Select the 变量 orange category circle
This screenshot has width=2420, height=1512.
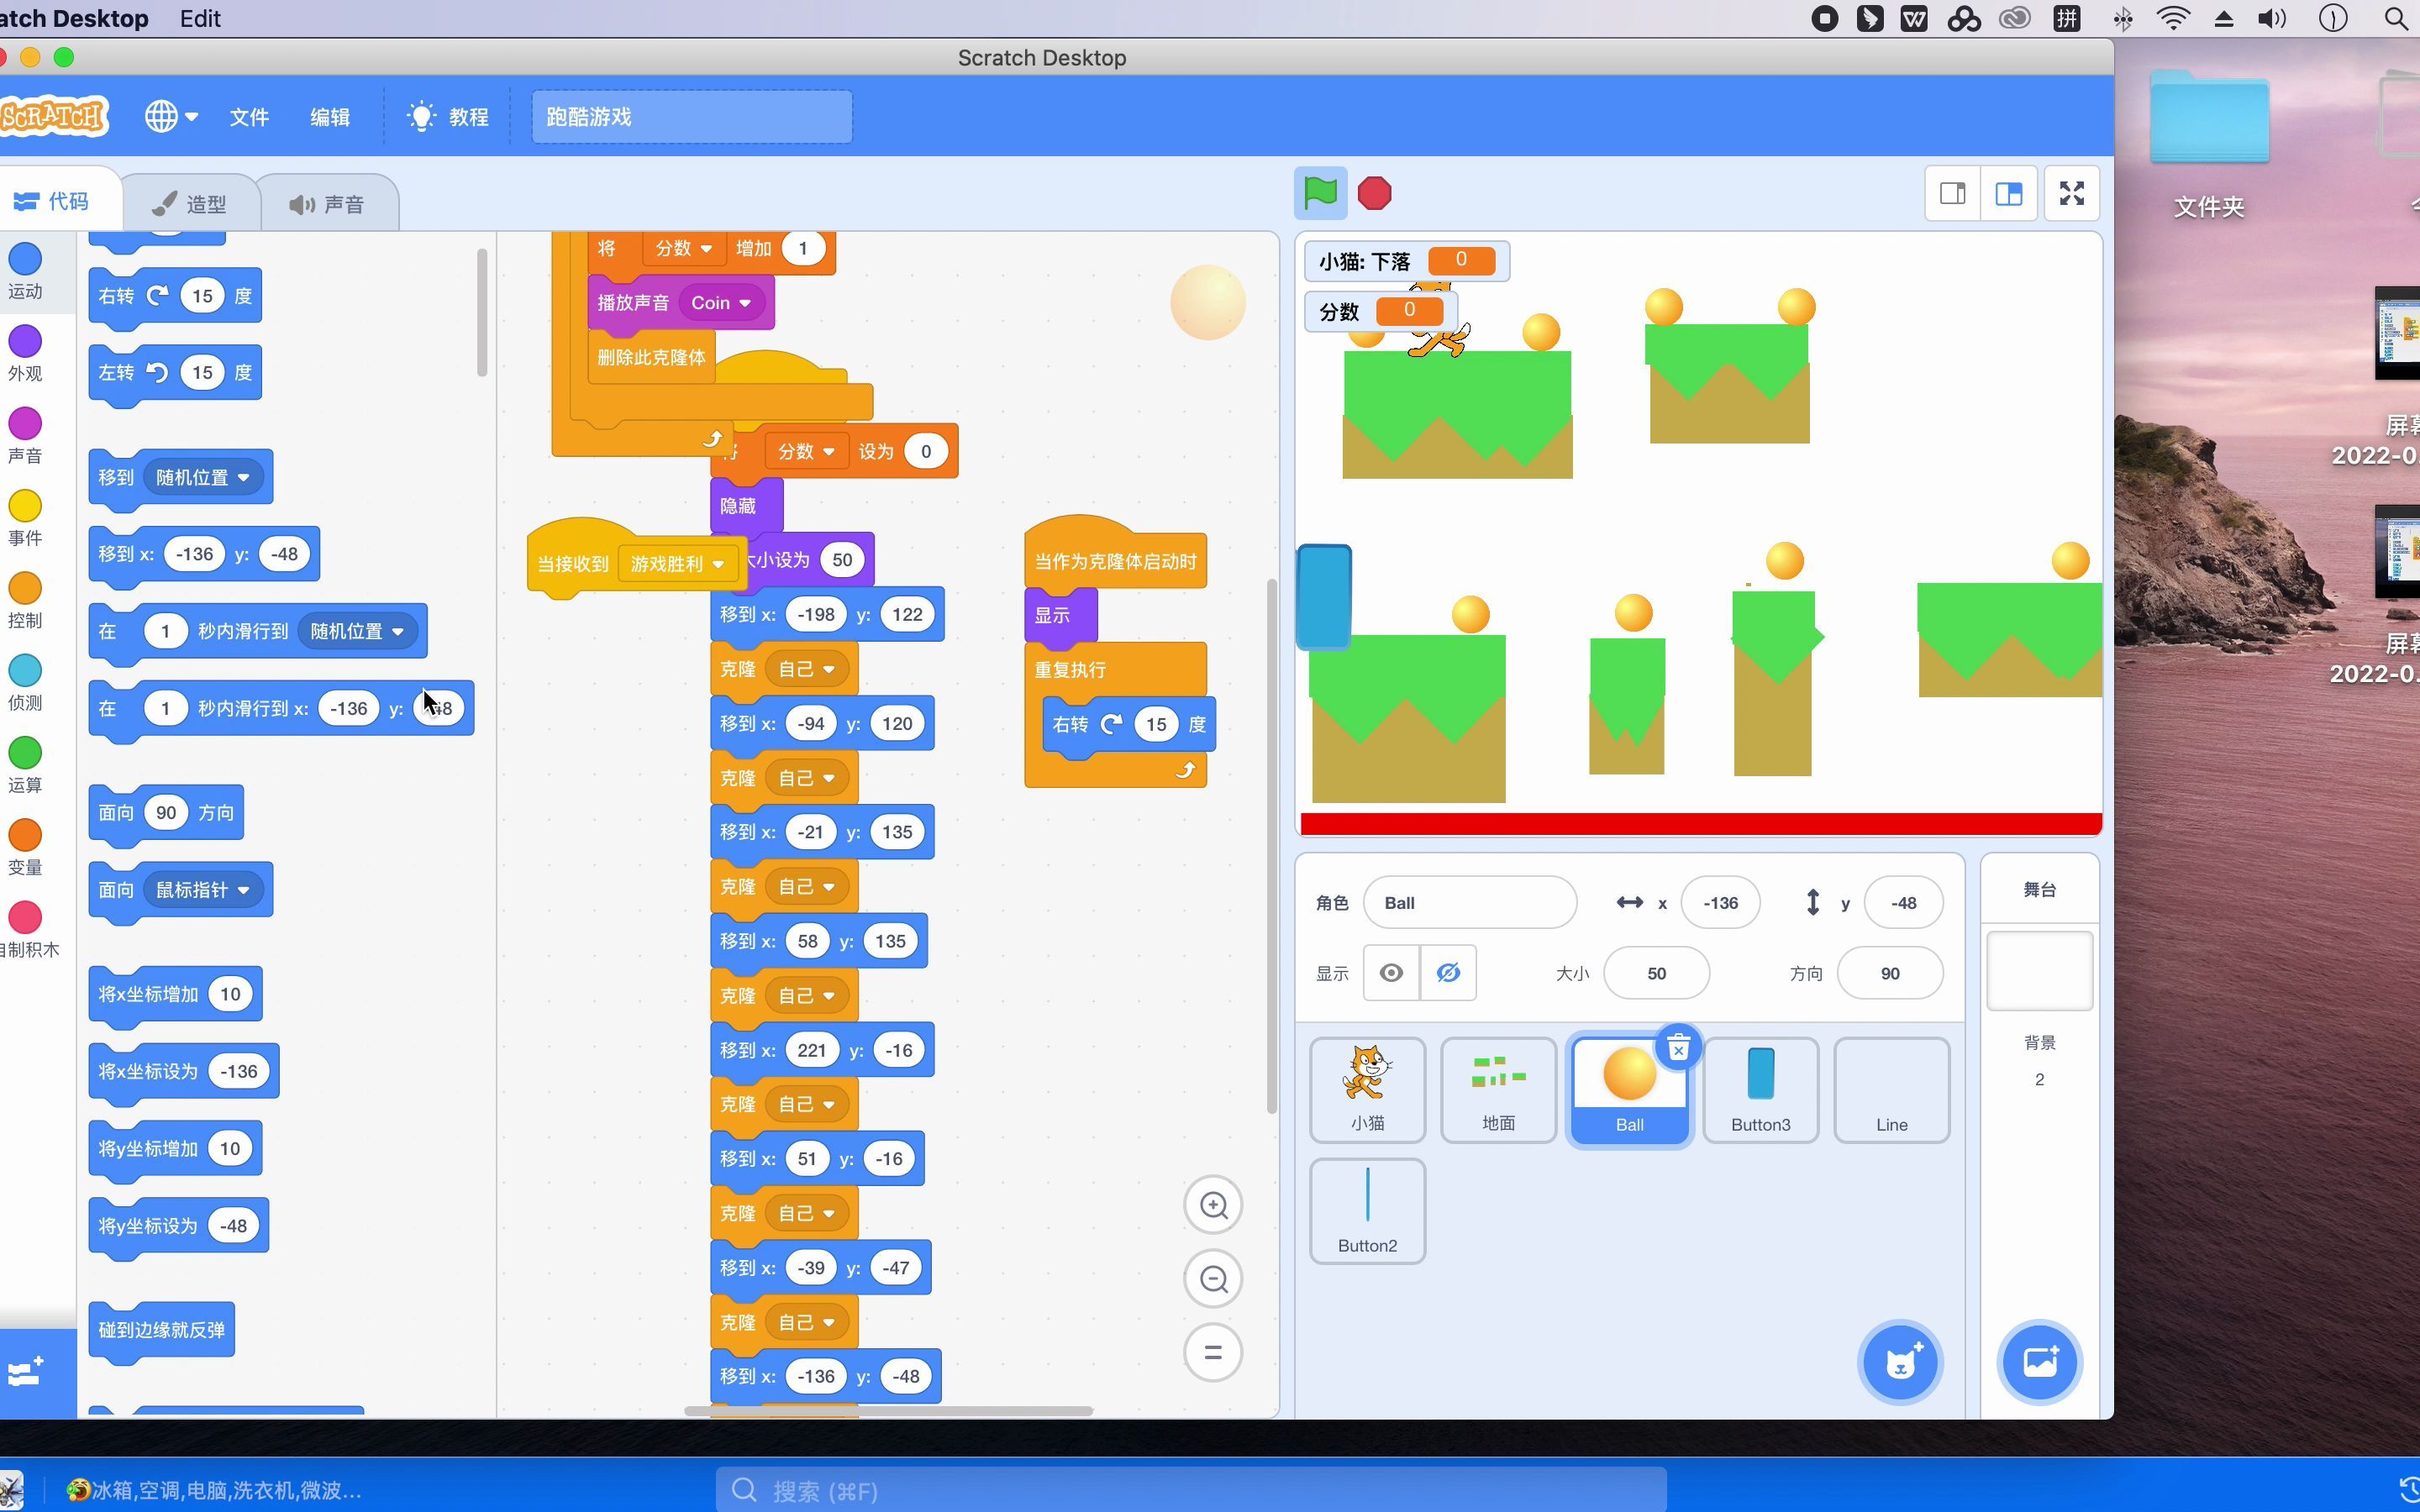click(x=25, y=835)
